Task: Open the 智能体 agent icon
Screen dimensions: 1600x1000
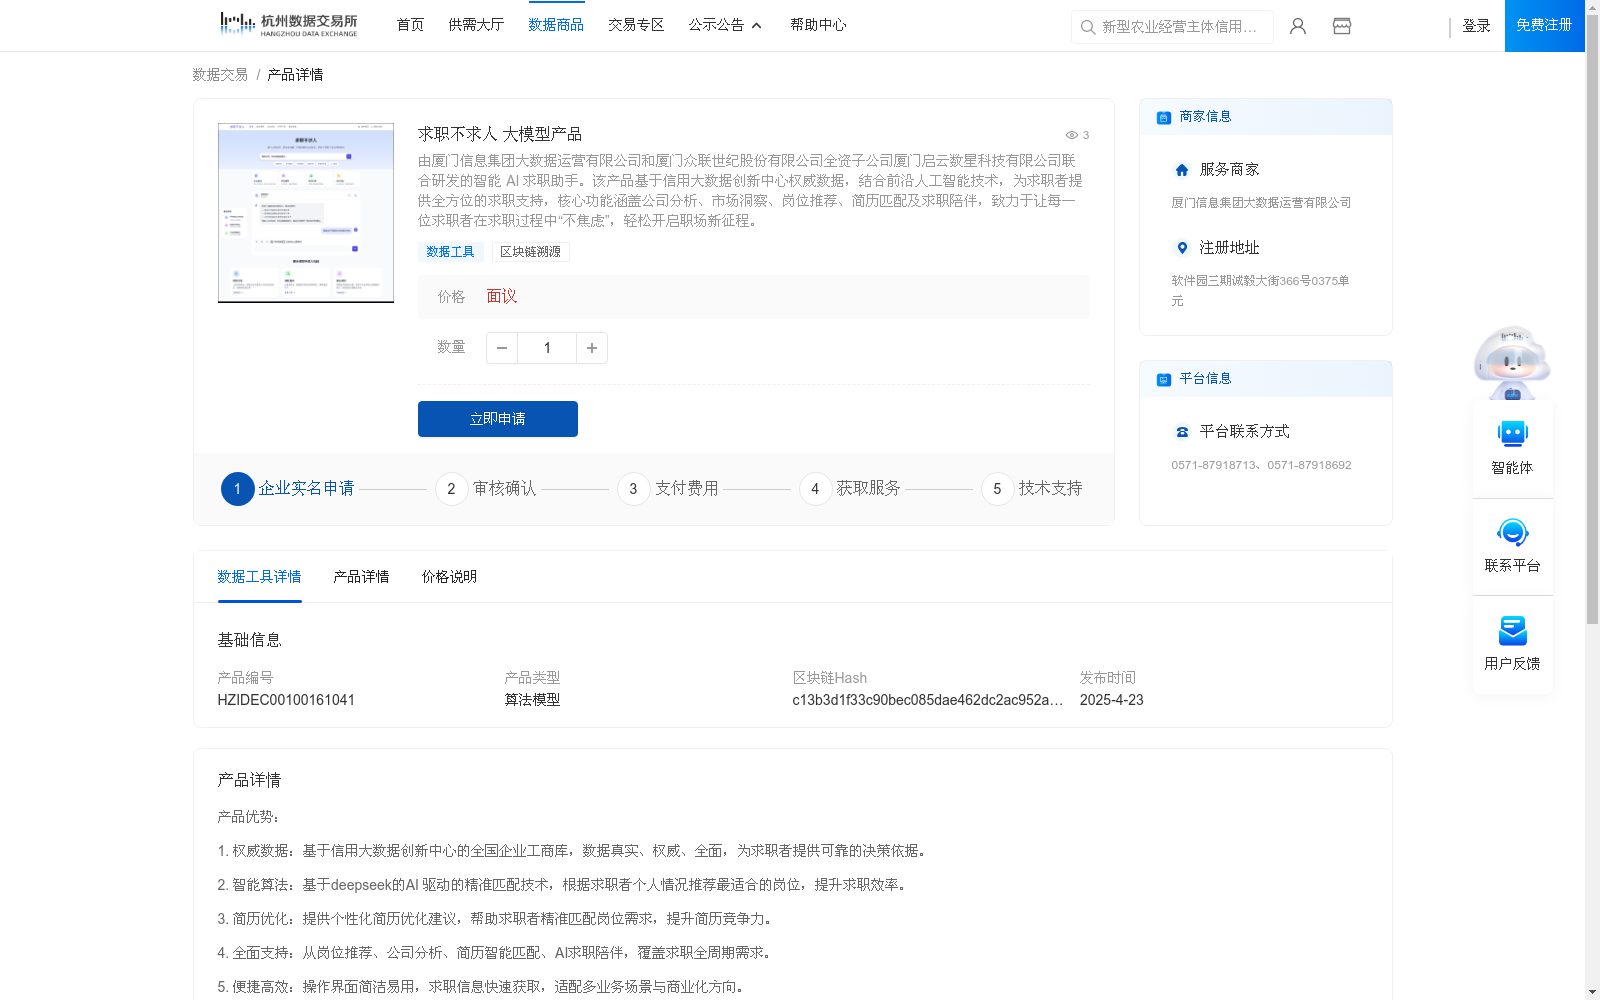Action: pos(1512,434)
